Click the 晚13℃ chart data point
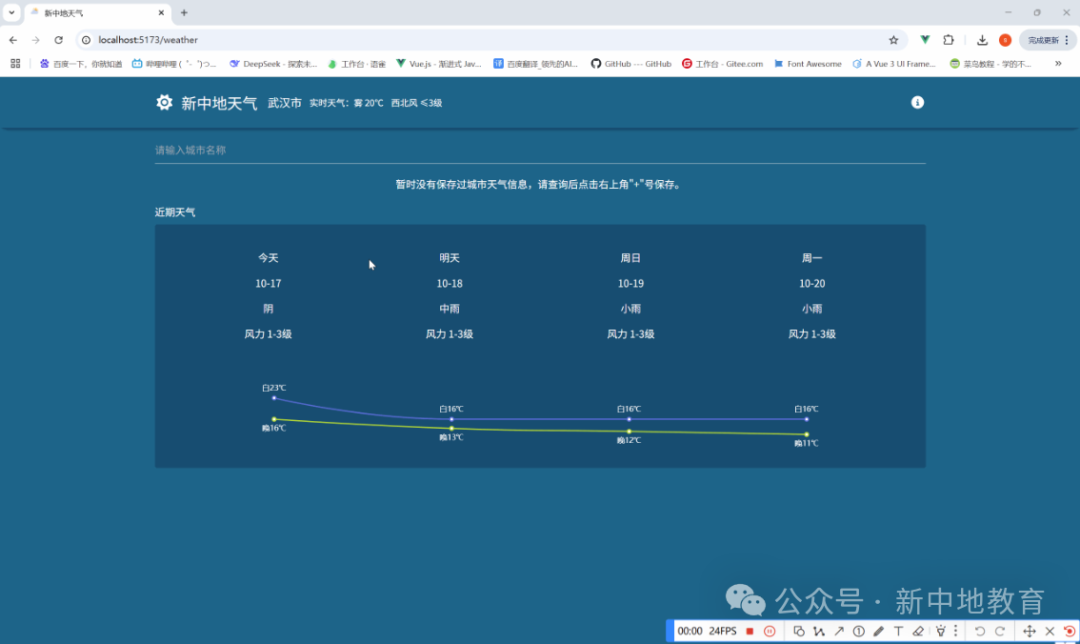 (452, 428)
